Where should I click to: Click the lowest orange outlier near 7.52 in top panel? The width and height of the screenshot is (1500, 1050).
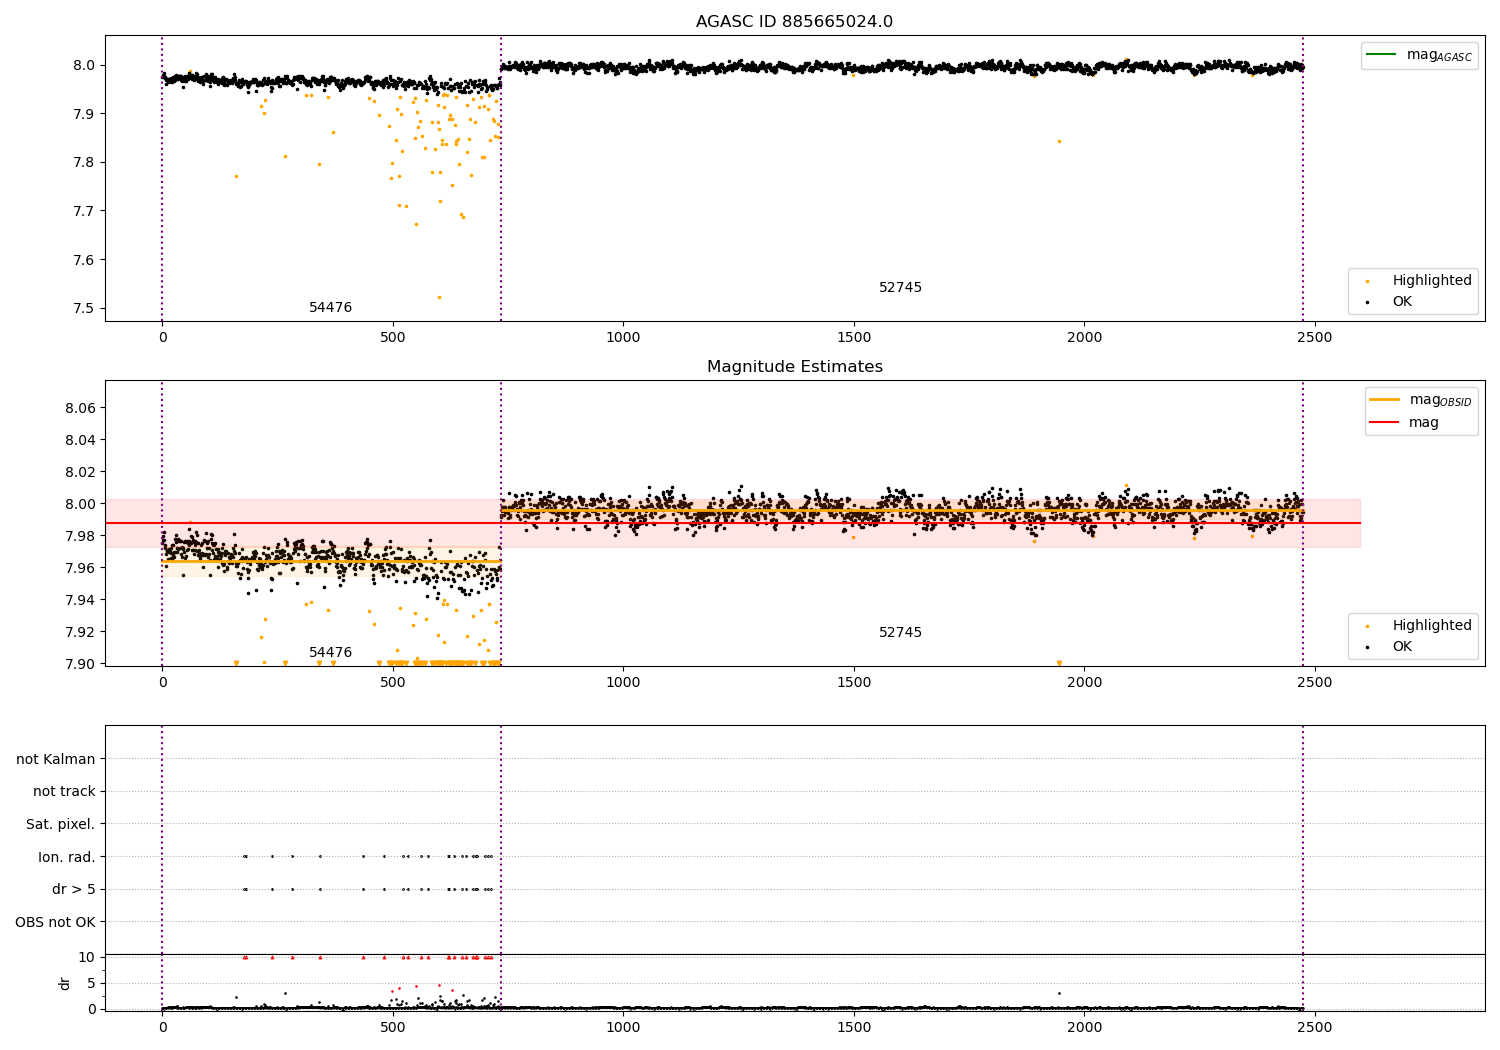pos(439,297)
